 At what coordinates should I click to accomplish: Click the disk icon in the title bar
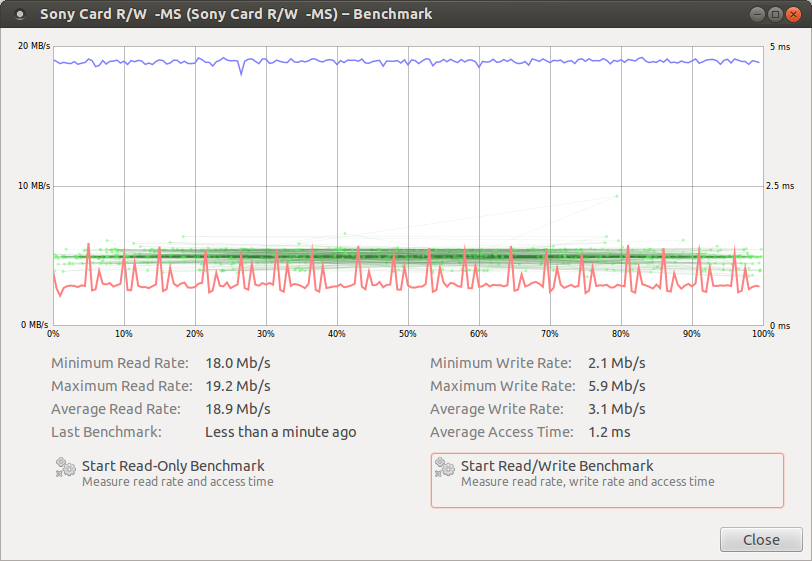17,15
